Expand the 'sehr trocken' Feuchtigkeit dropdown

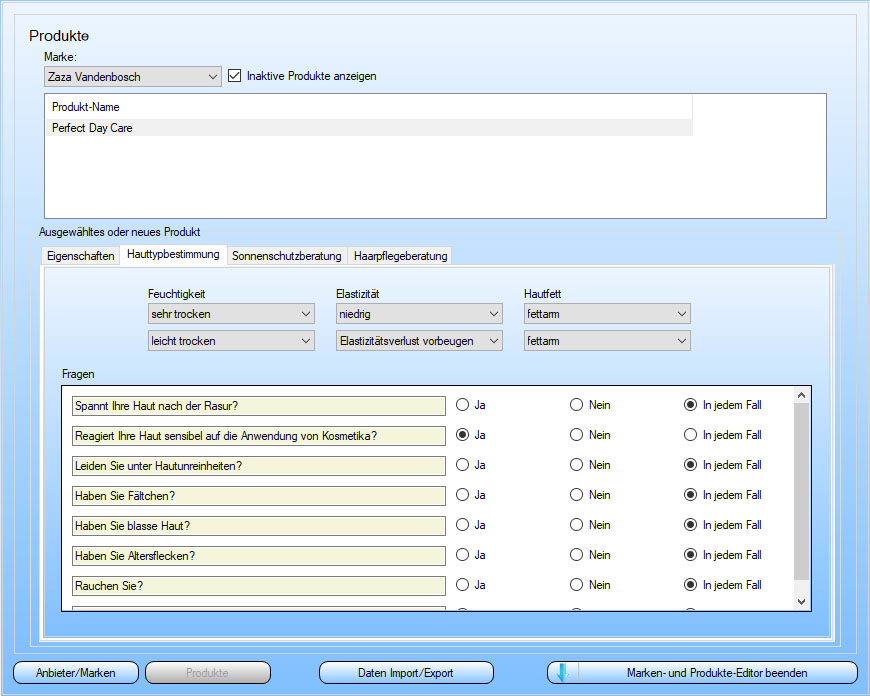pyautogui.click(x=231, y=314)
